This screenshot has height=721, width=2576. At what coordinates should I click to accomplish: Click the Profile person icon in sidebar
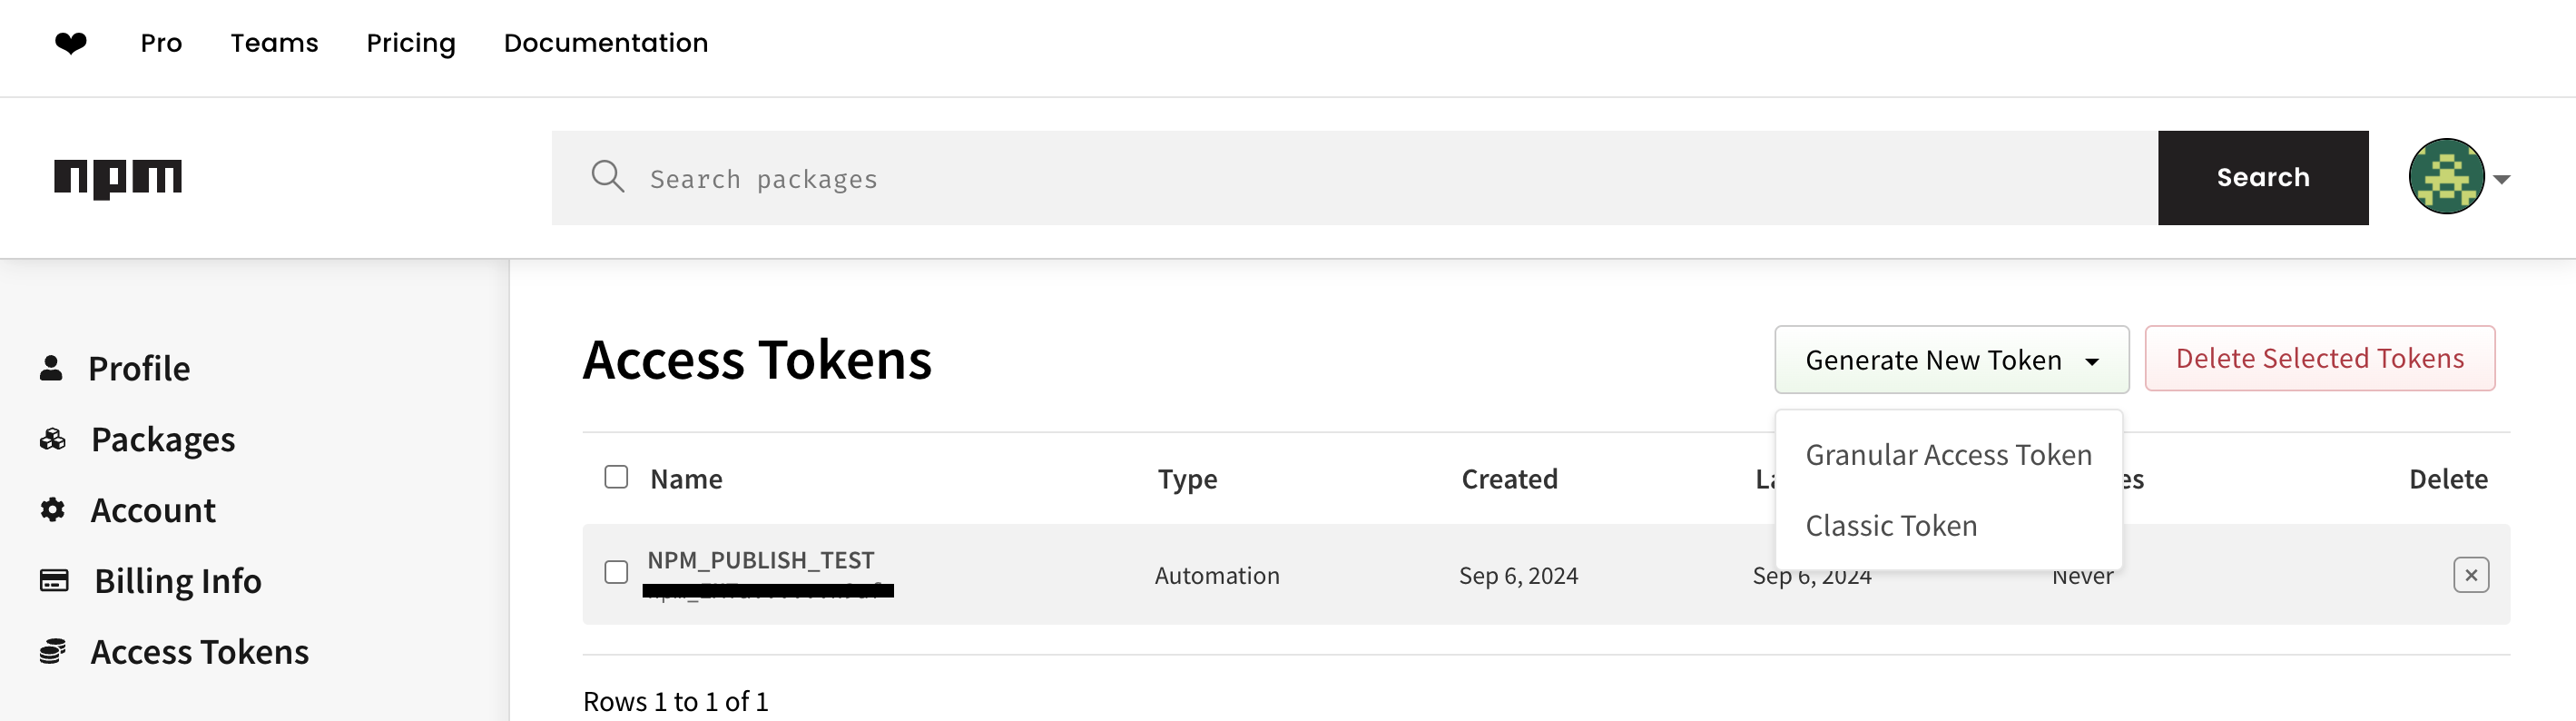click(x=51, y=368)
